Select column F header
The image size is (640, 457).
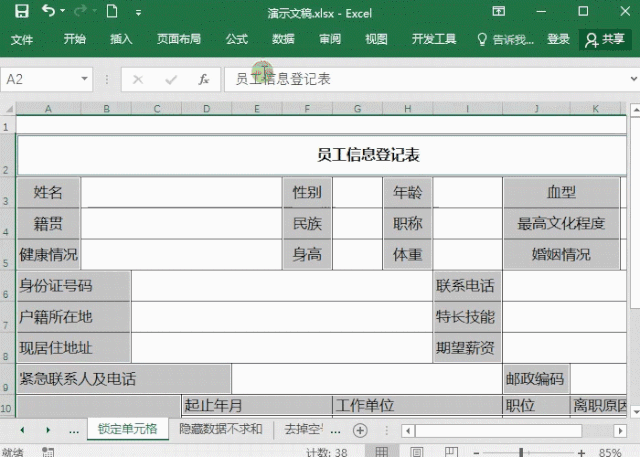[307, 109]
